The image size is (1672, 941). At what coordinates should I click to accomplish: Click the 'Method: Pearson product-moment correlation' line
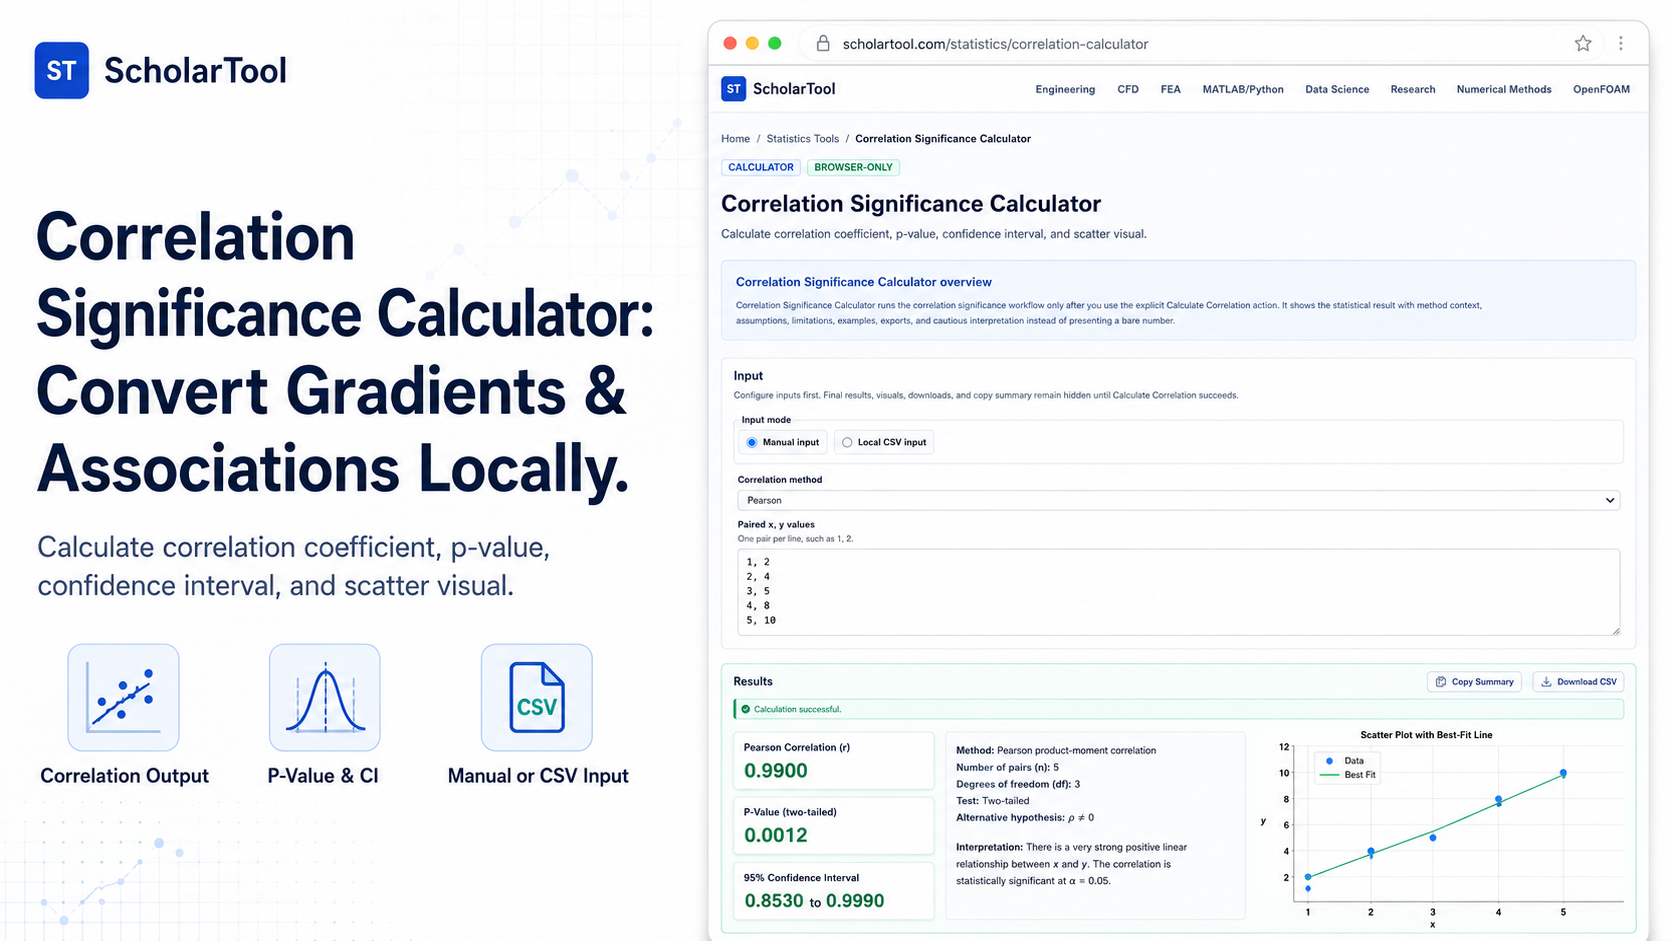1056,750
